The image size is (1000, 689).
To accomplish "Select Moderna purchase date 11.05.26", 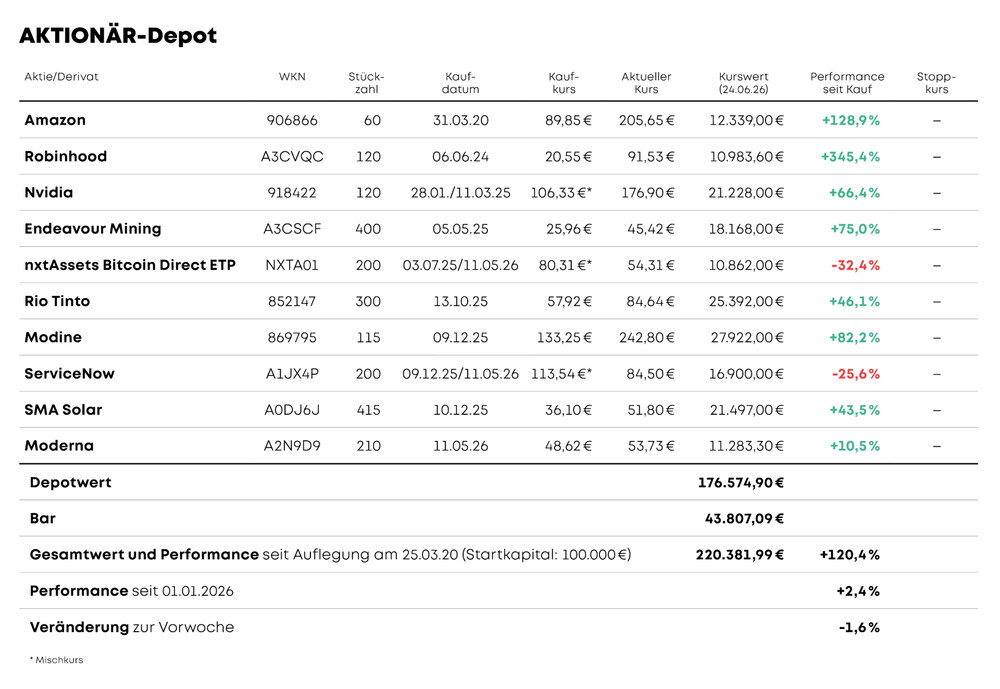I will point(460,446).
